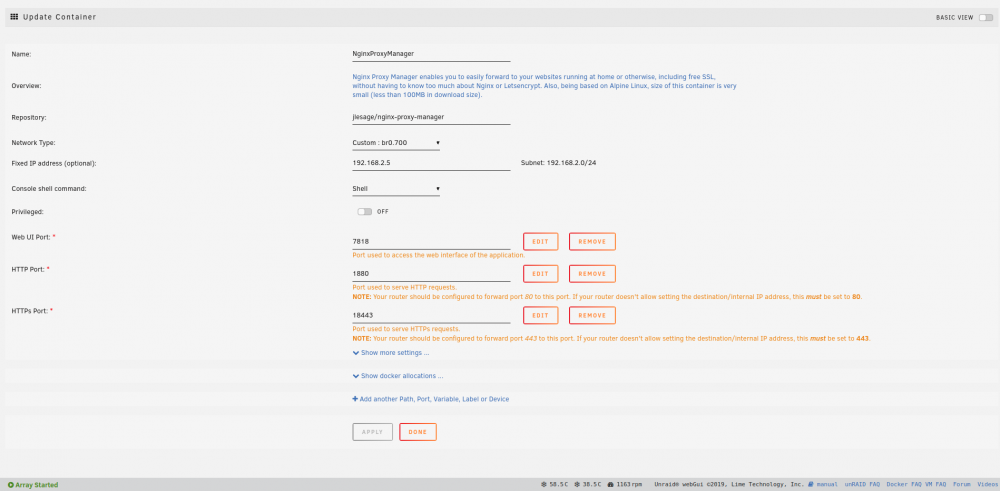Expand Show more settings
The image size is (1000, 491).
391,353
